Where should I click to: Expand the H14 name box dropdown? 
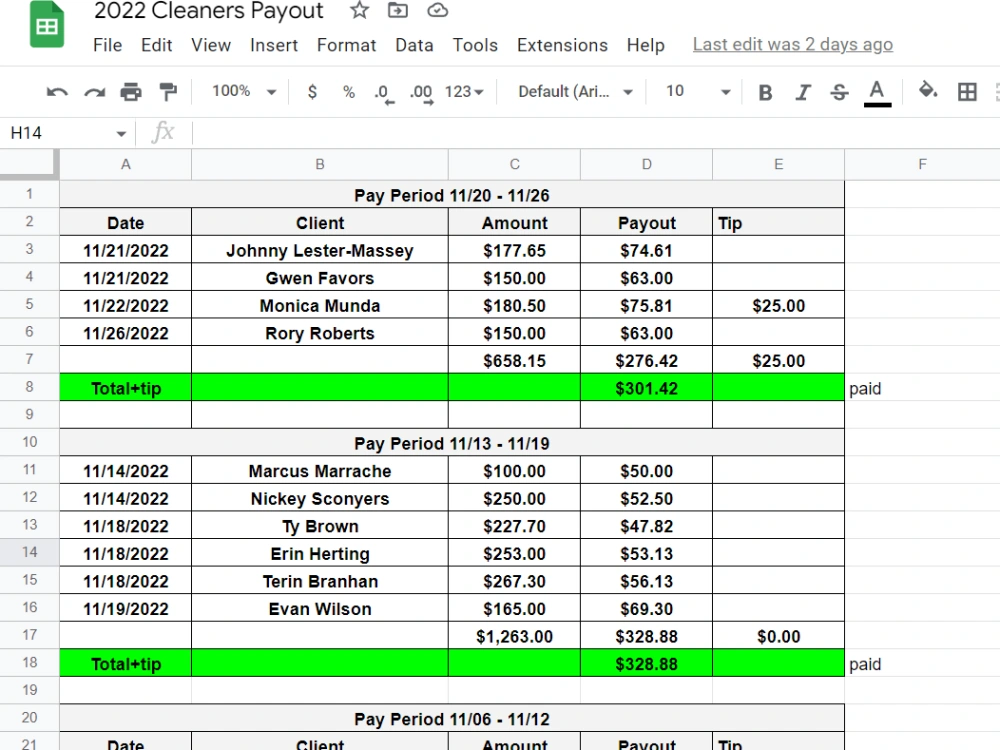(x=121, y=133)
